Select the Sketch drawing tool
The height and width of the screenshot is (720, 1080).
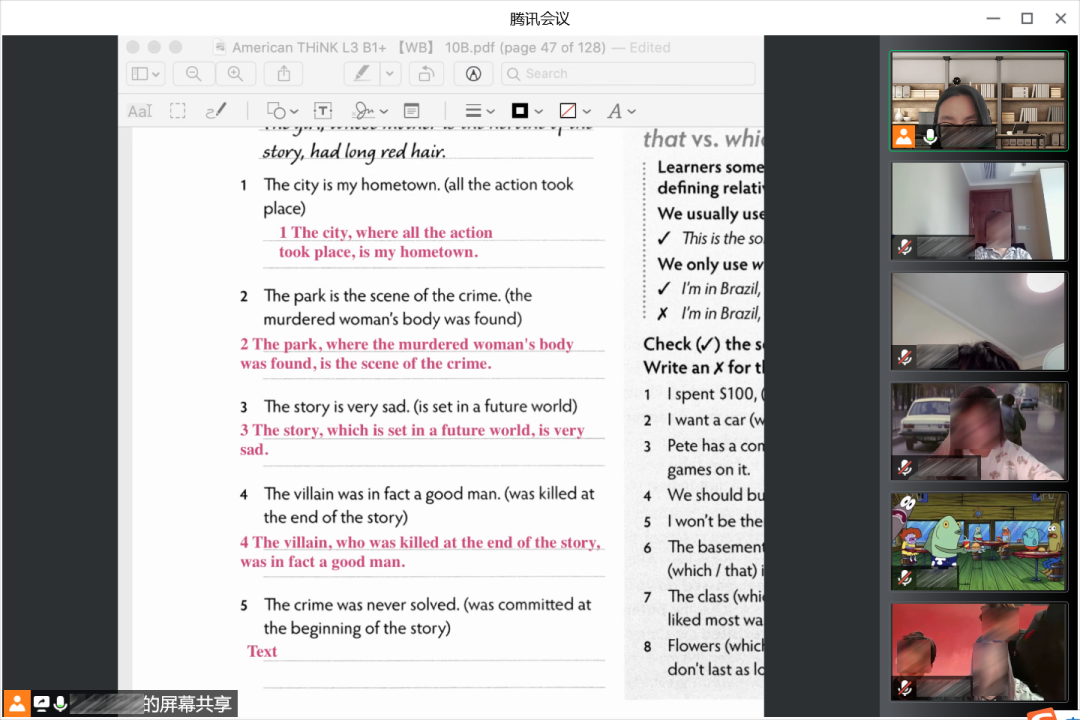[x=216, y=111]
